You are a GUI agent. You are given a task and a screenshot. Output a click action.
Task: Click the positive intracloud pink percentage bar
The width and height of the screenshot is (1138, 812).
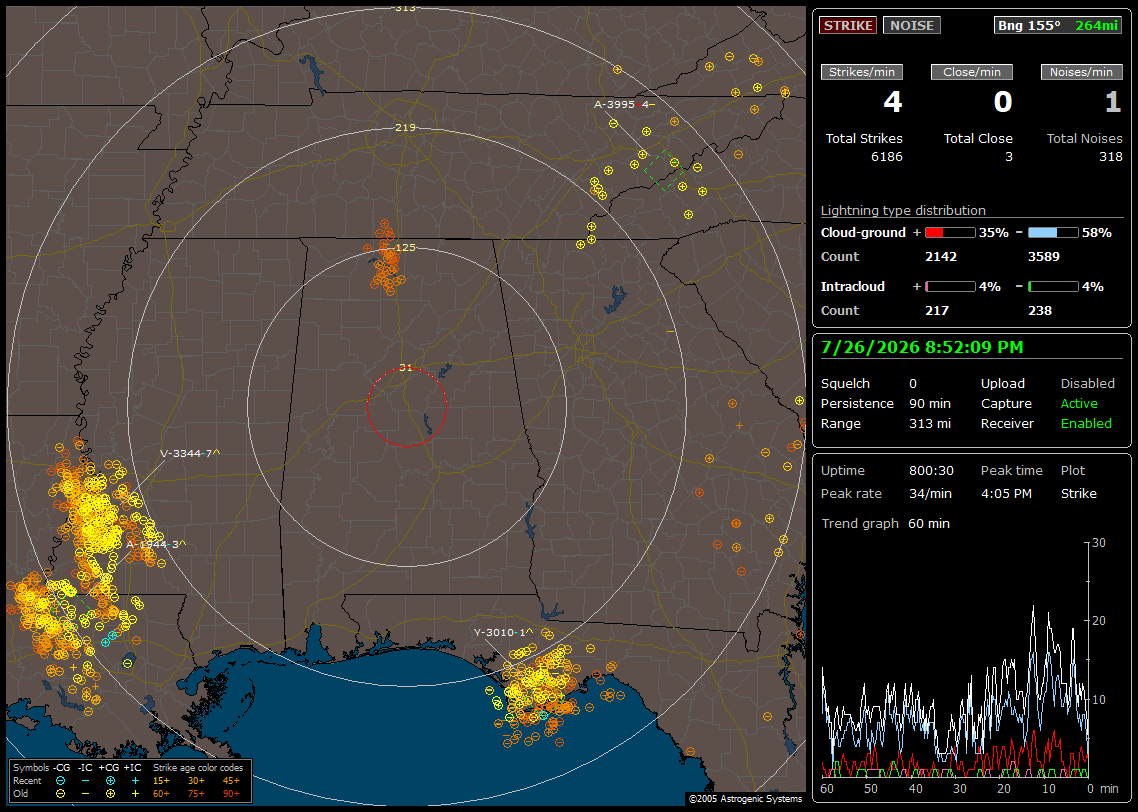click(x=950, y=287)
